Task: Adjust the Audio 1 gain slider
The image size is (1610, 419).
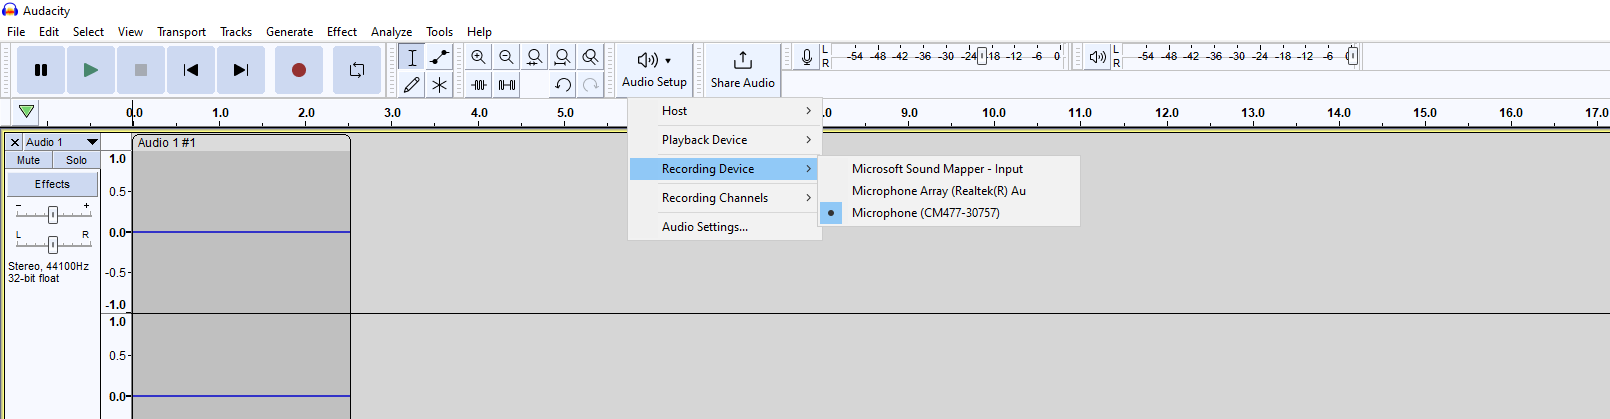Action: click(x=53, y=214)
